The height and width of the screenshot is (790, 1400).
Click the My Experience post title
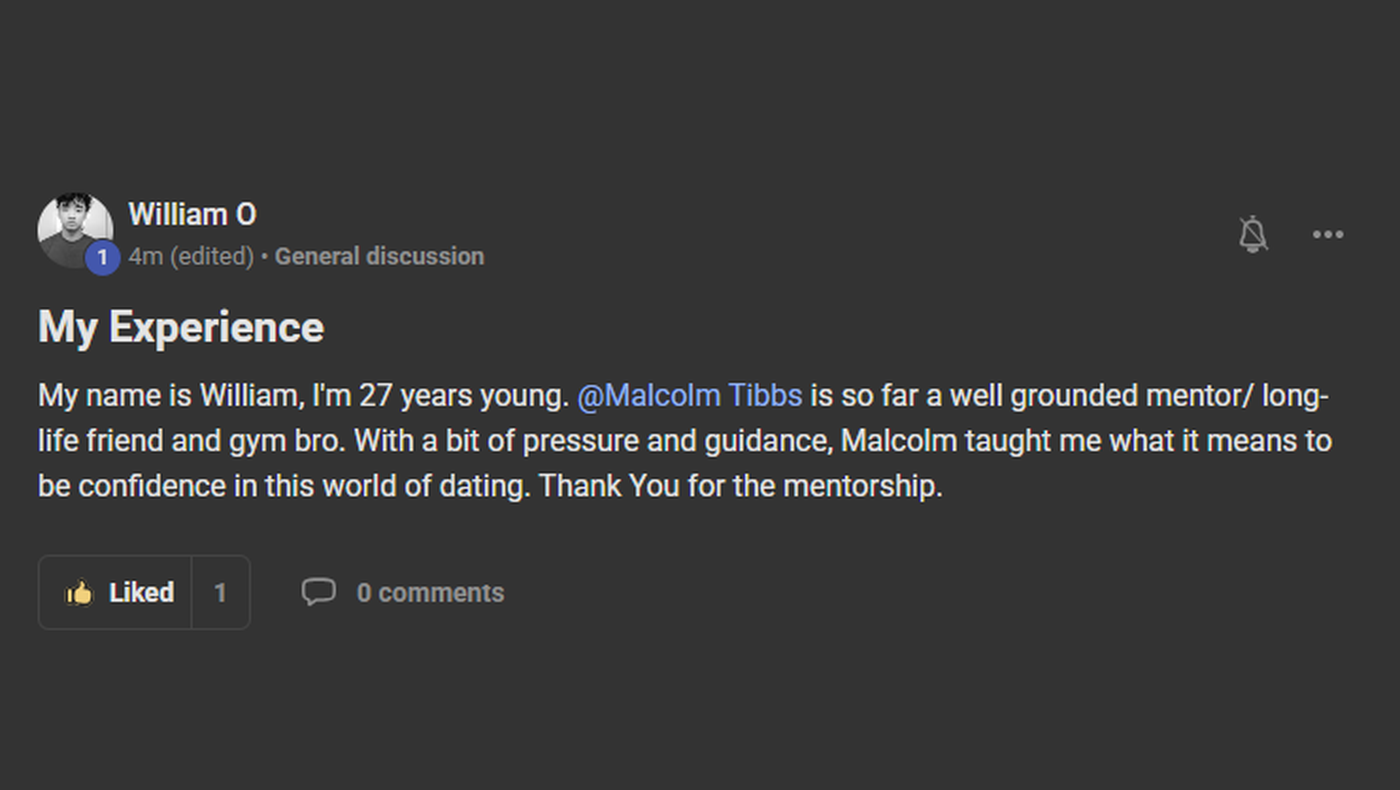pyautogui.click(x=181, y=328)
